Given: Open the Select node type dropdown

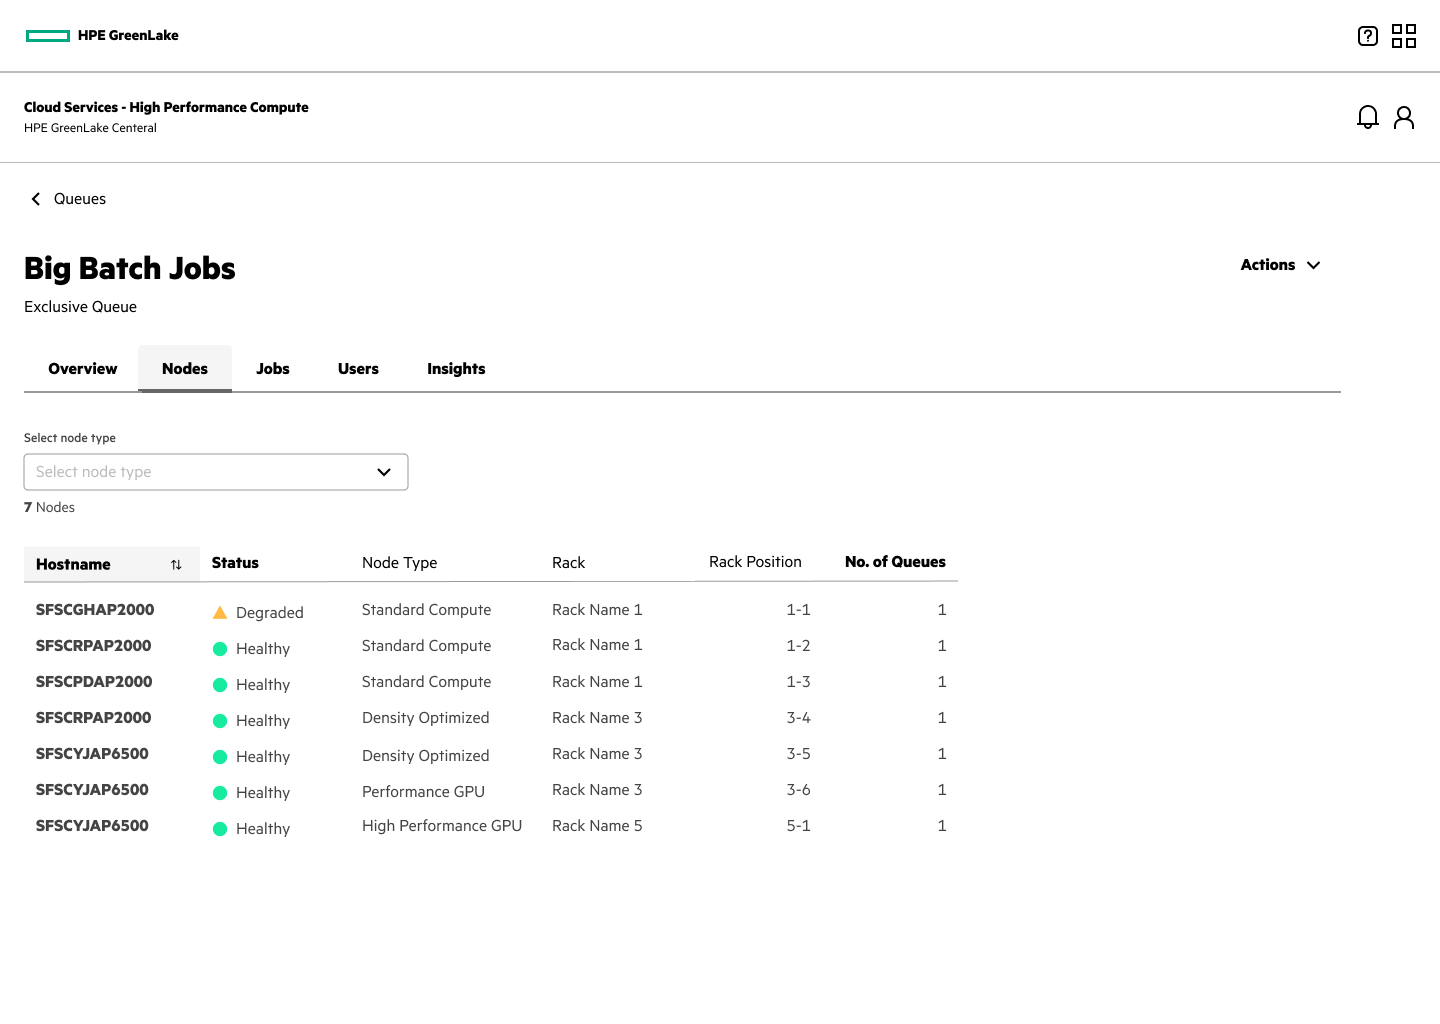Looking at the screenshot, I should coord(216,472).
